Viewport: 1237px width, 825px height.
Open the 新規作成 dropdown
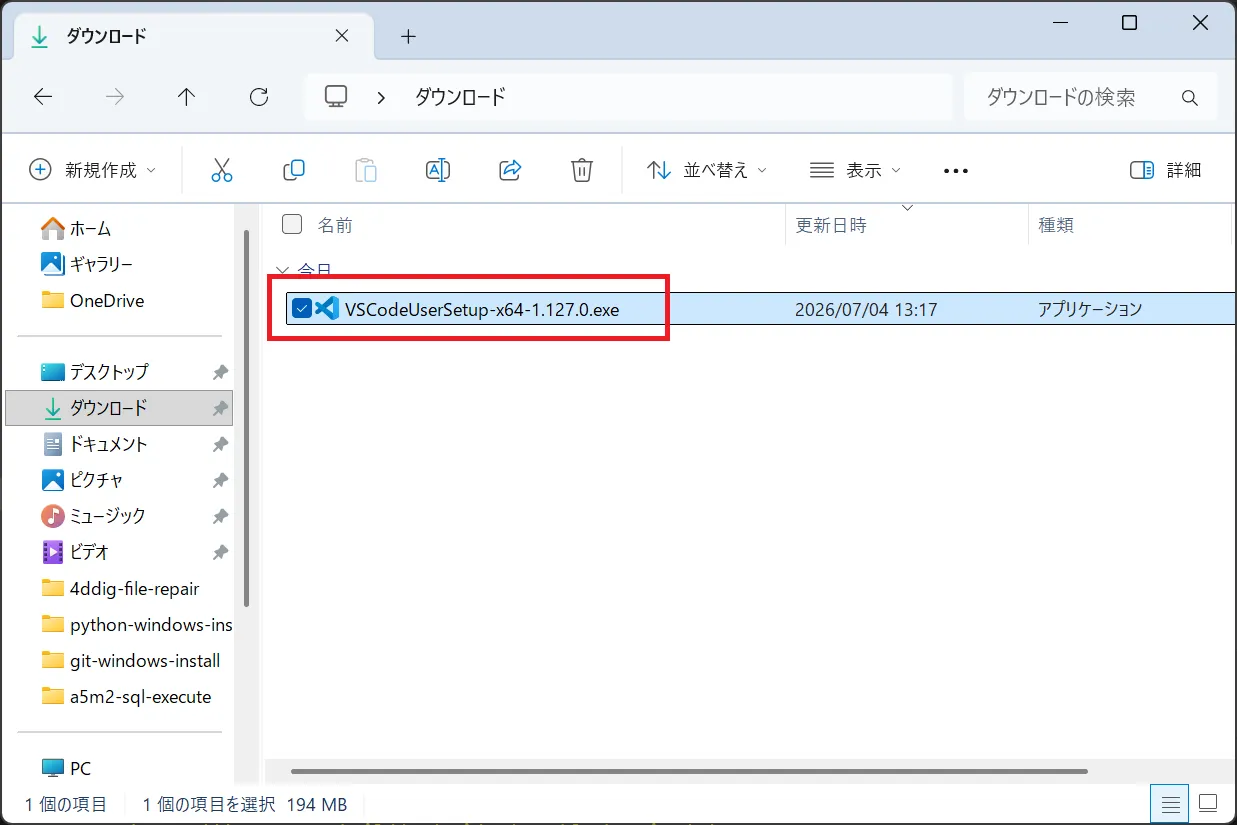tap(92, 170)
